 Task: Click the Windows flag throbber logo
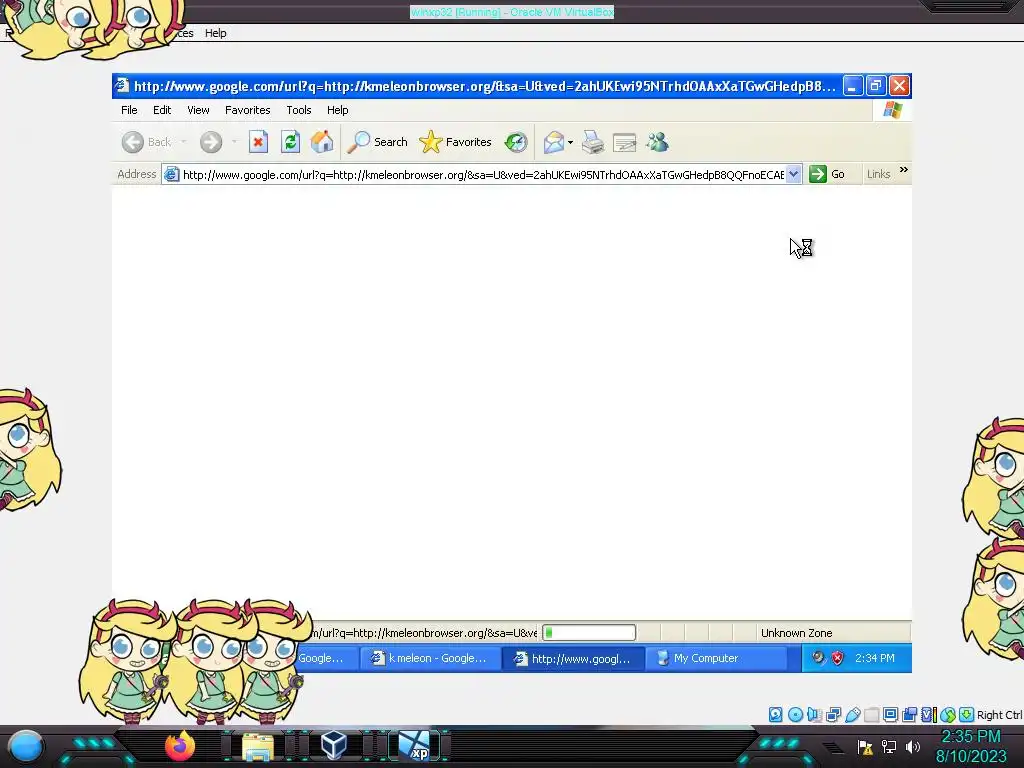tap(893, 110)
